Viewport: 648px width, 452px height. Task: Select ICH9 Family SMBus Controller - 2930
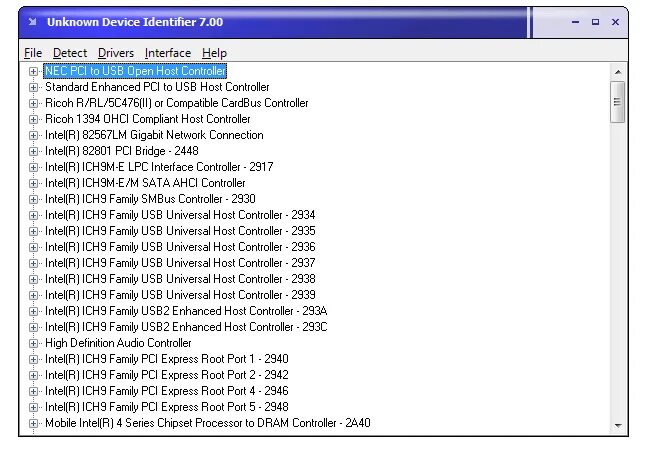pyautogui.click(x=150, y=199)
